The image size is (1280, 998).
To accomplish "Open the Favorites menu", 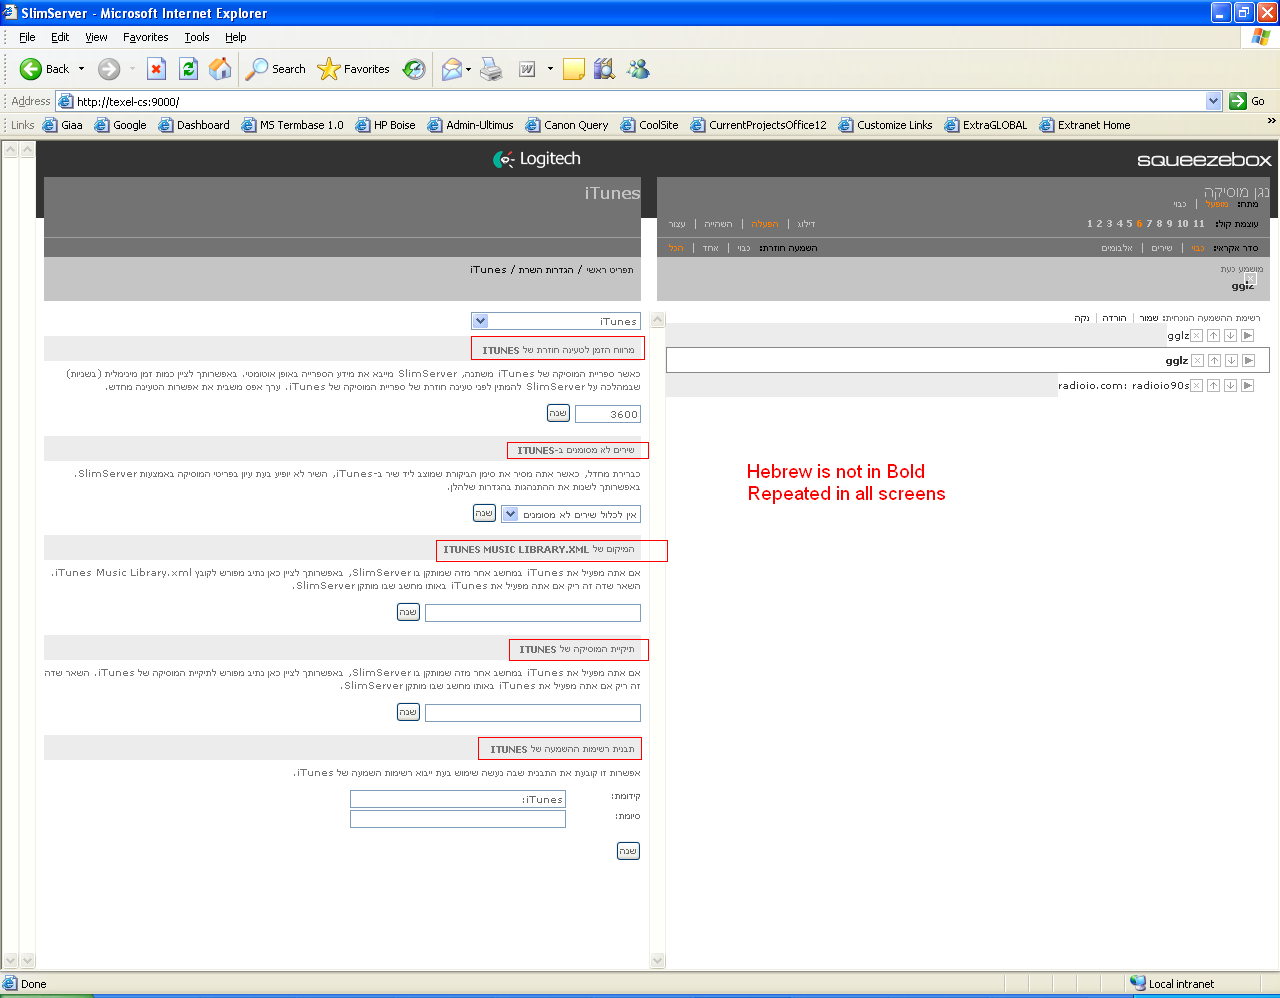I will pyautogui.click(x=145, y=37).
